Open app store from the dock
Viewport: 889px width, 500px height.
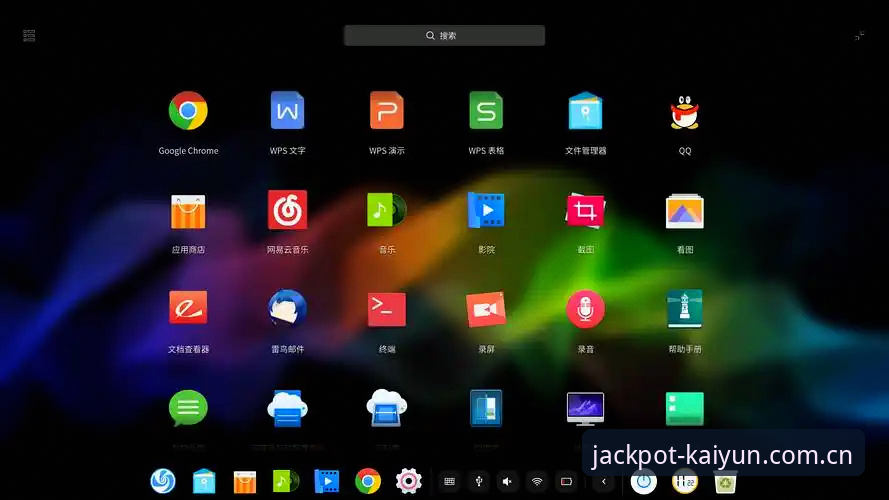245,482
